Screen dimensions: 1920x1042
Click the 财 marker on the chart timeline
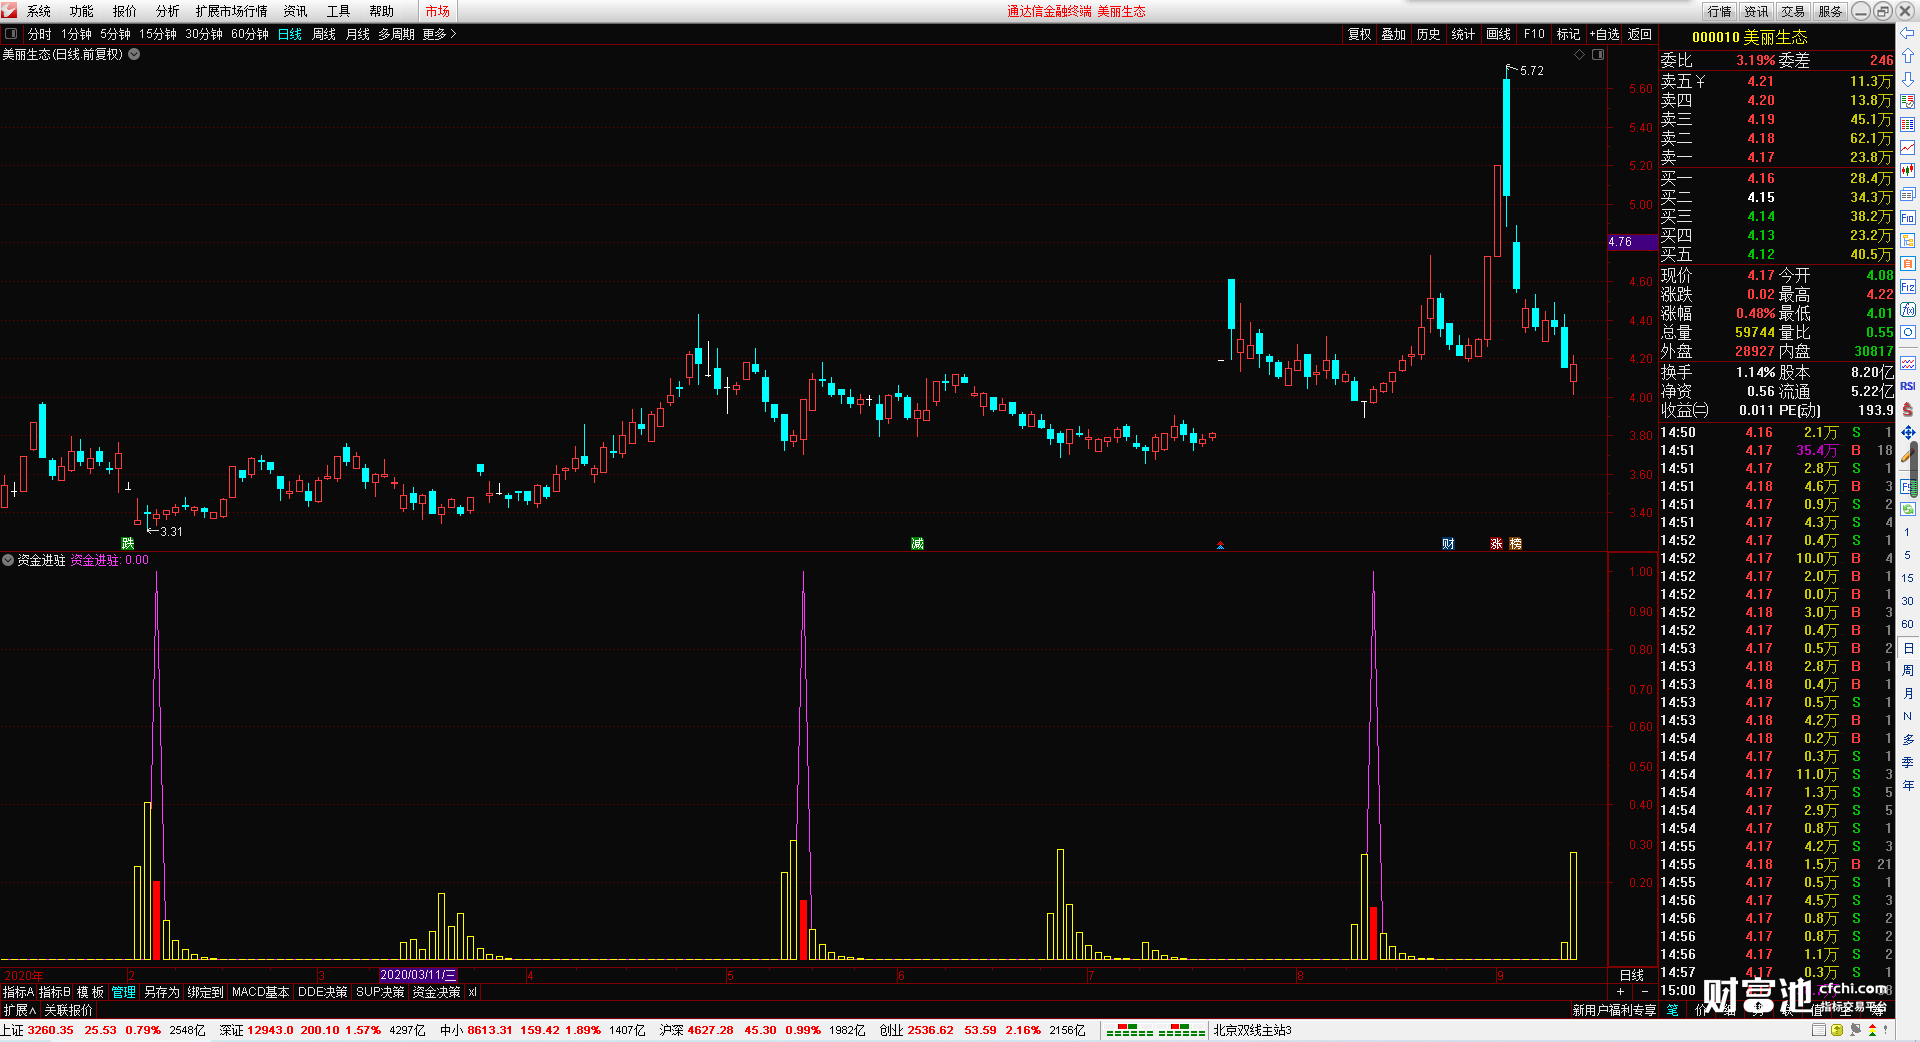[1448, 544]
